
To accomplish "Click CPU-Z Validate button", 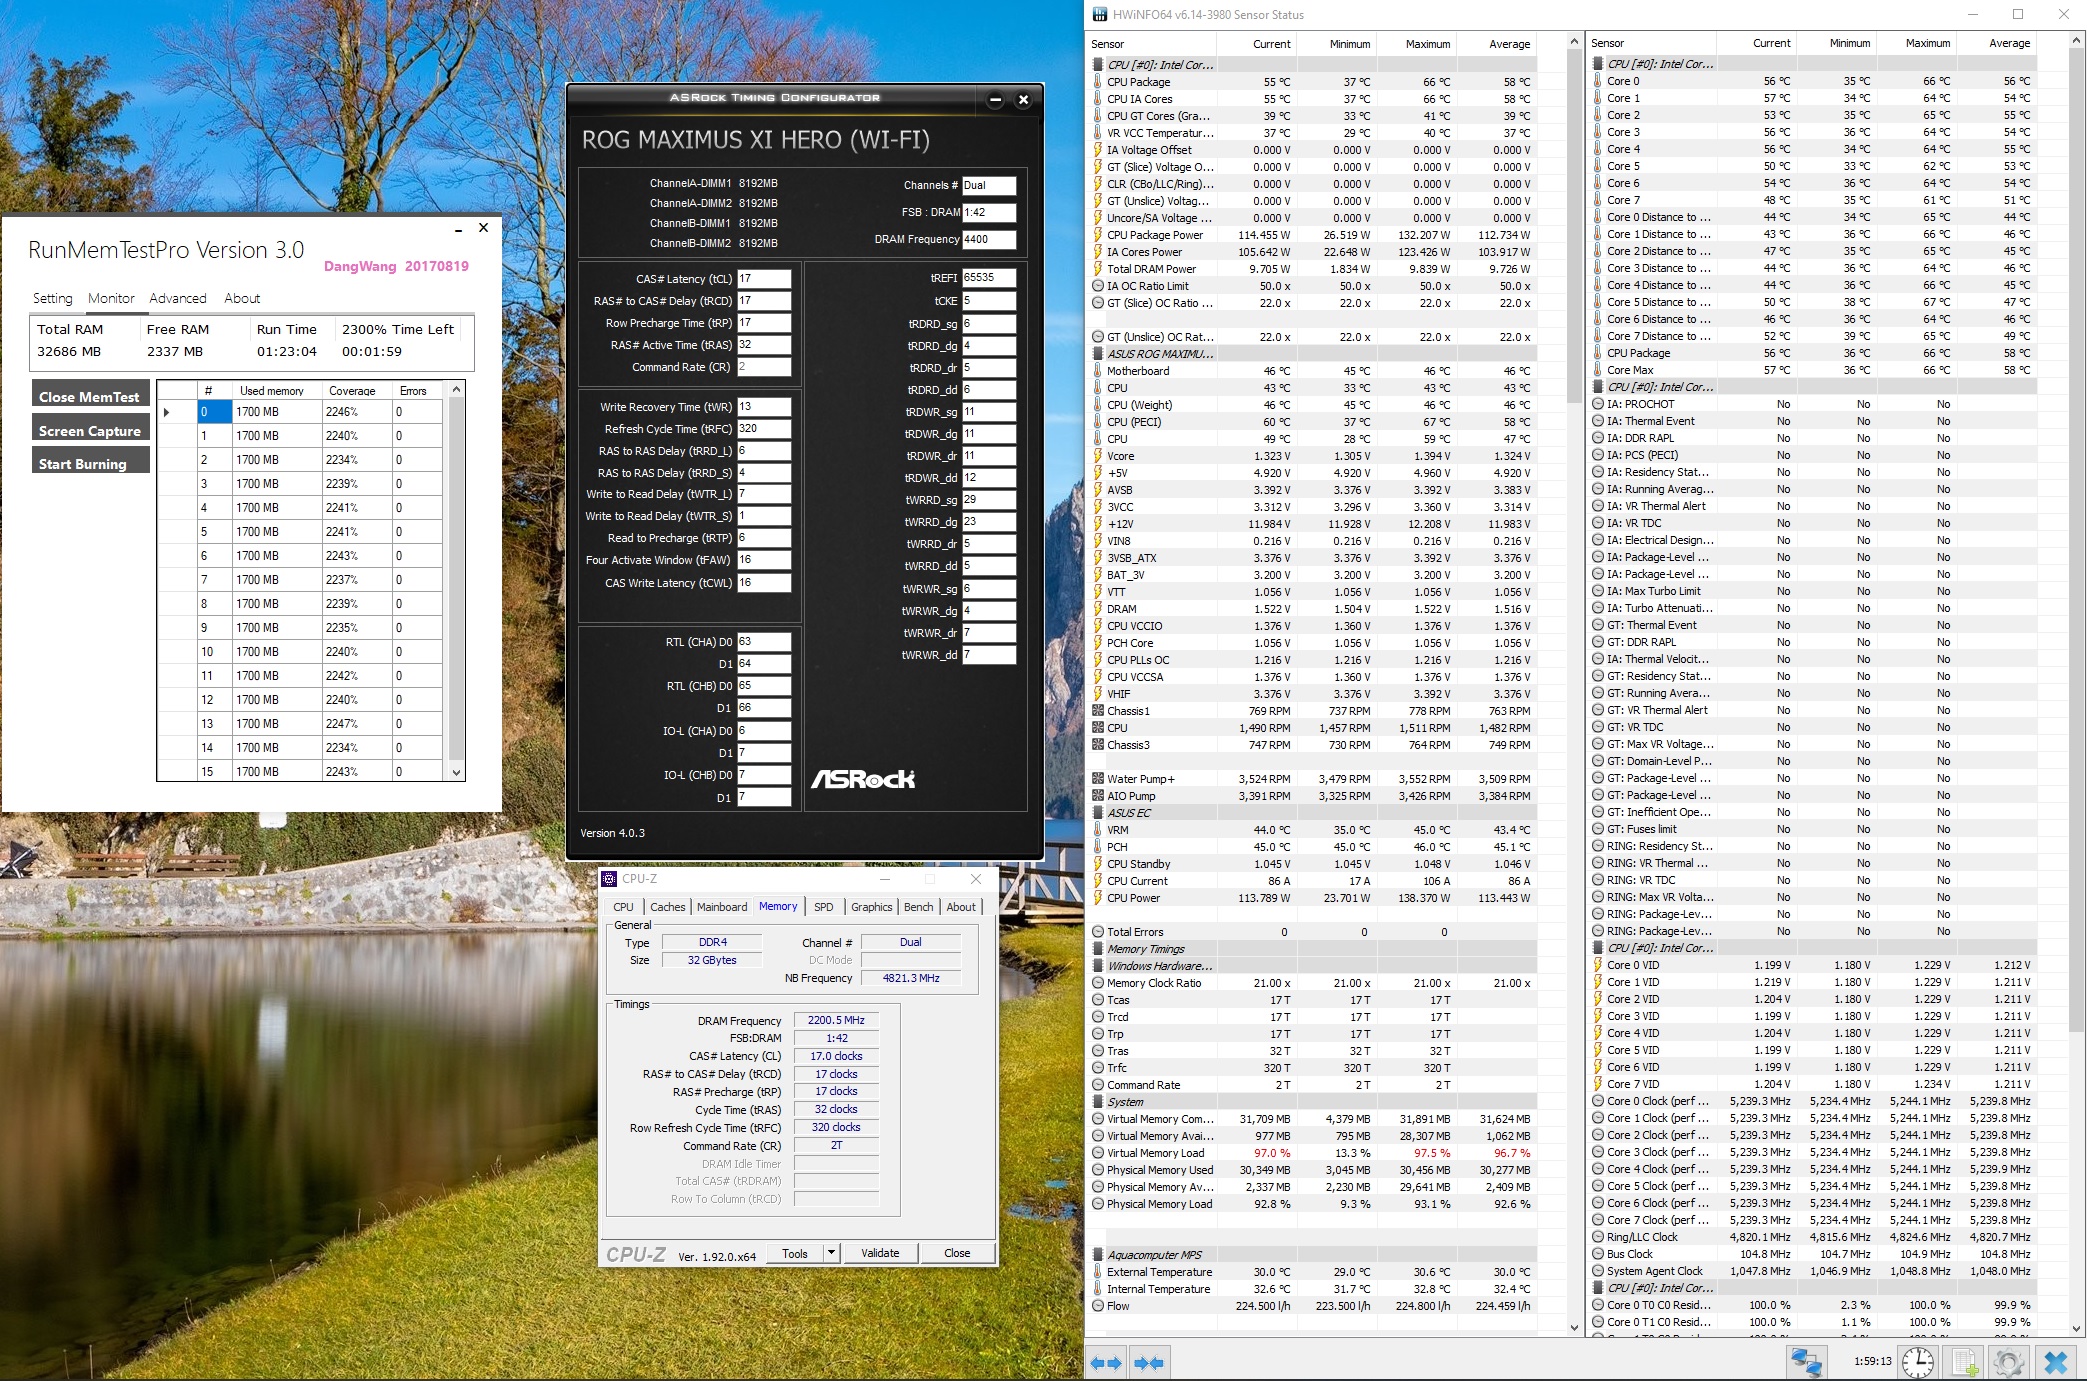I will [x=880, y=1253].
